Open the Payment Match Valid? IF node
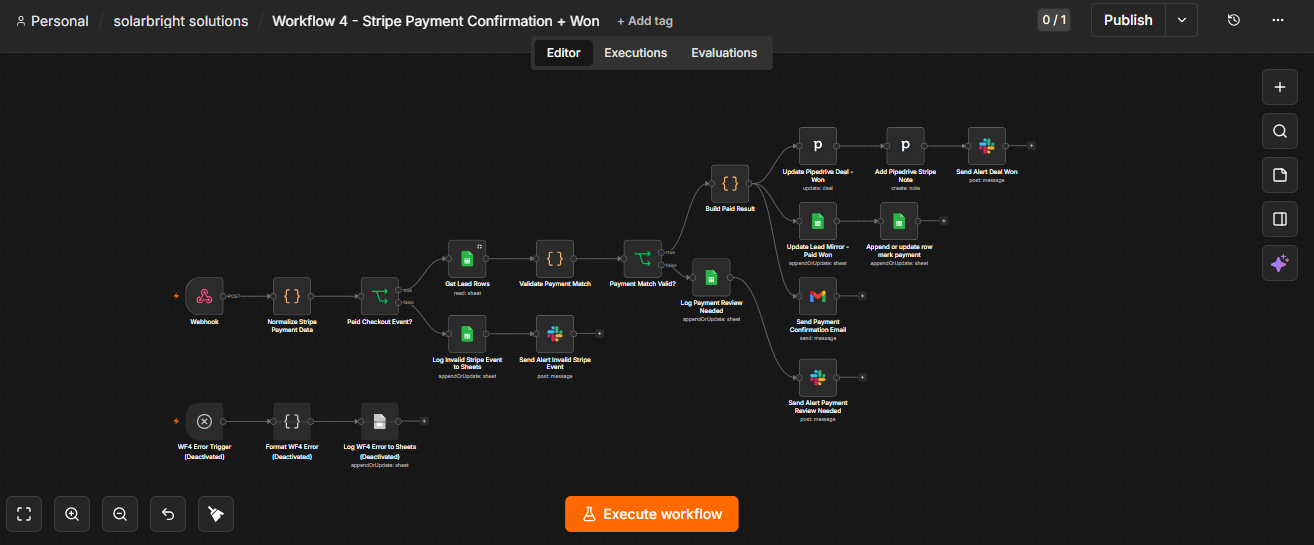1314x545 pixels. point(643,258)
